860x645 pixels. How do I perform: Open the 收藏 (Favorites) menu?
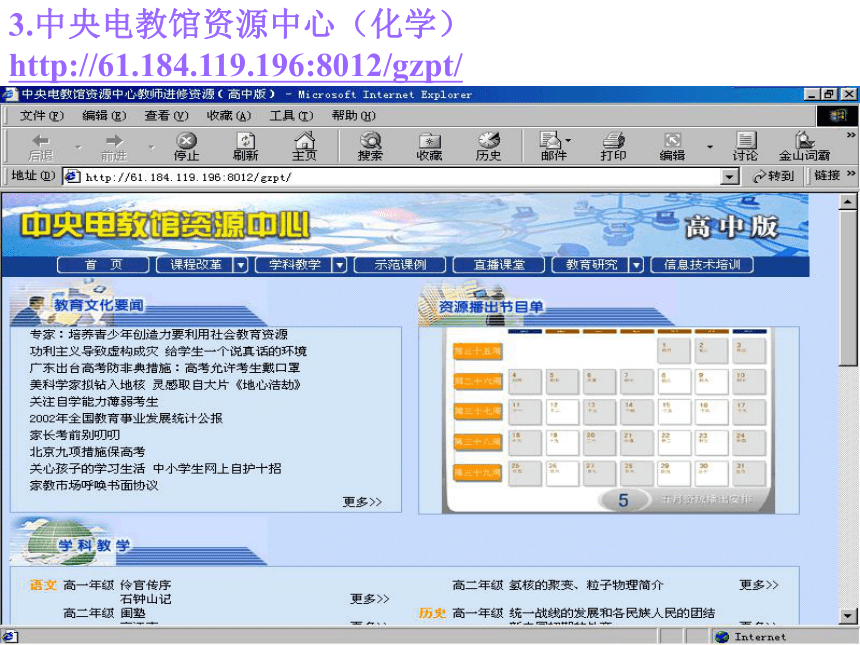click(229, 116)
